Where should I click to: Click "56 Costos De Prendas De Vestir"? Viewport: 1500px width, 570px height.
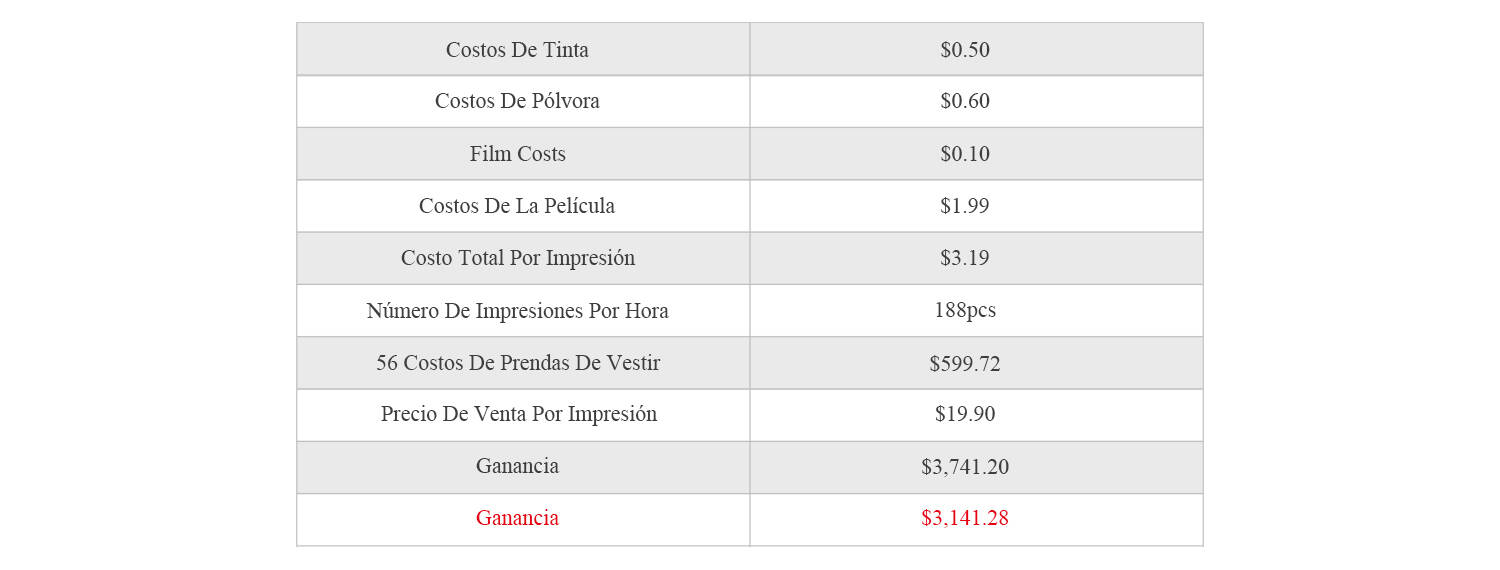pos(517,363)
